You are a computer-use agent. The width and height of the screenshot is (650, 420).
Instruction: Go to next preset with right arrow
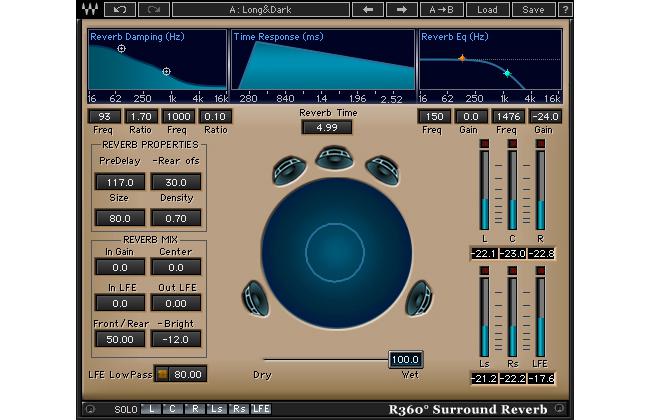tap(401, 10)
